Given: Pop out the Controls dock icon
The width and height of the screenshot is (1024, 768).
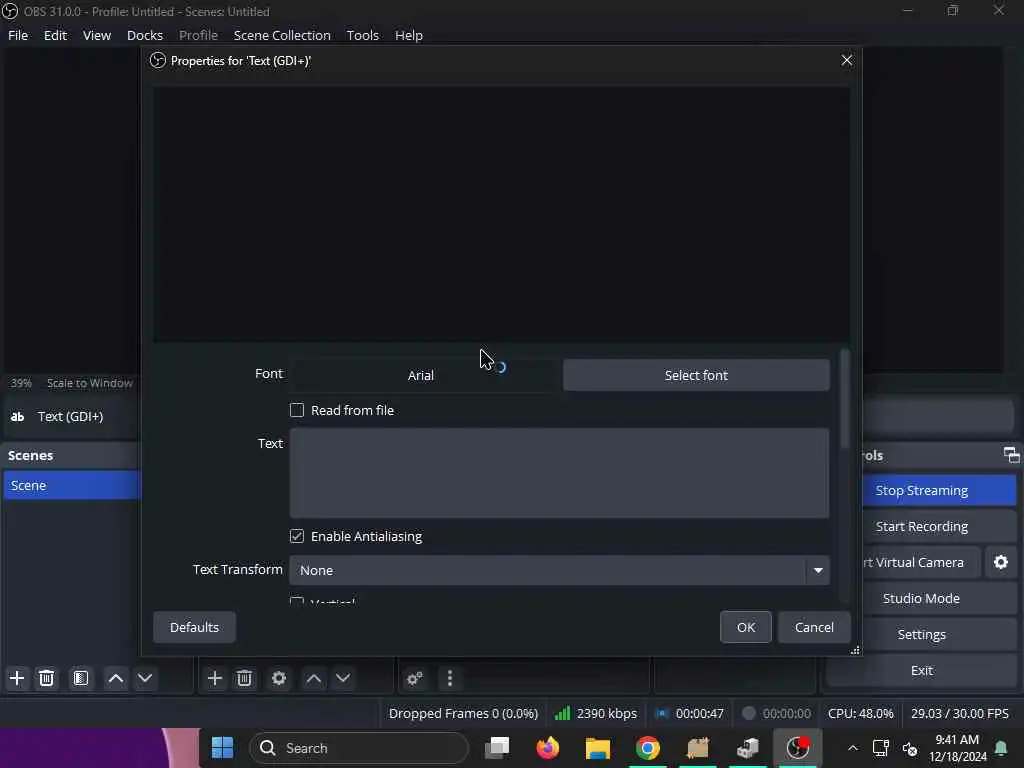Looking at the screenshot, I should tap(1011, 455).
